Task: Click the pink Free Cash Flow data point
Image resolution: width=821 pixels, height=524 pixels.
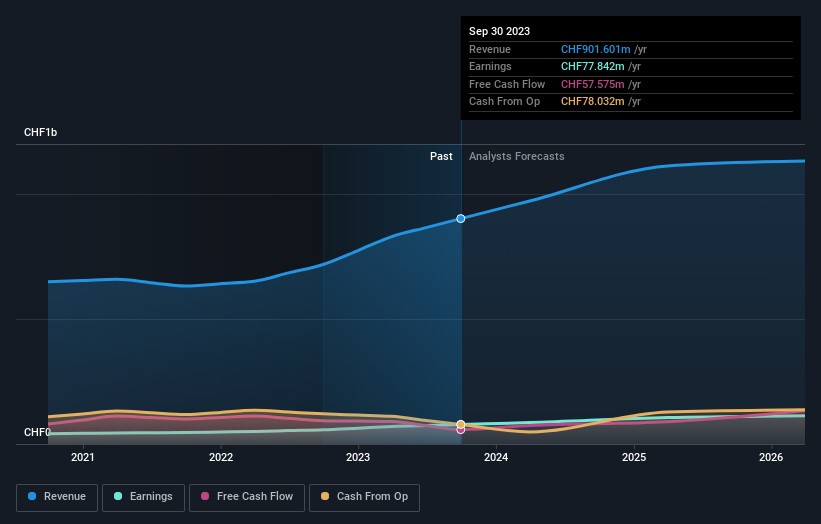Action: click(461, 430)
